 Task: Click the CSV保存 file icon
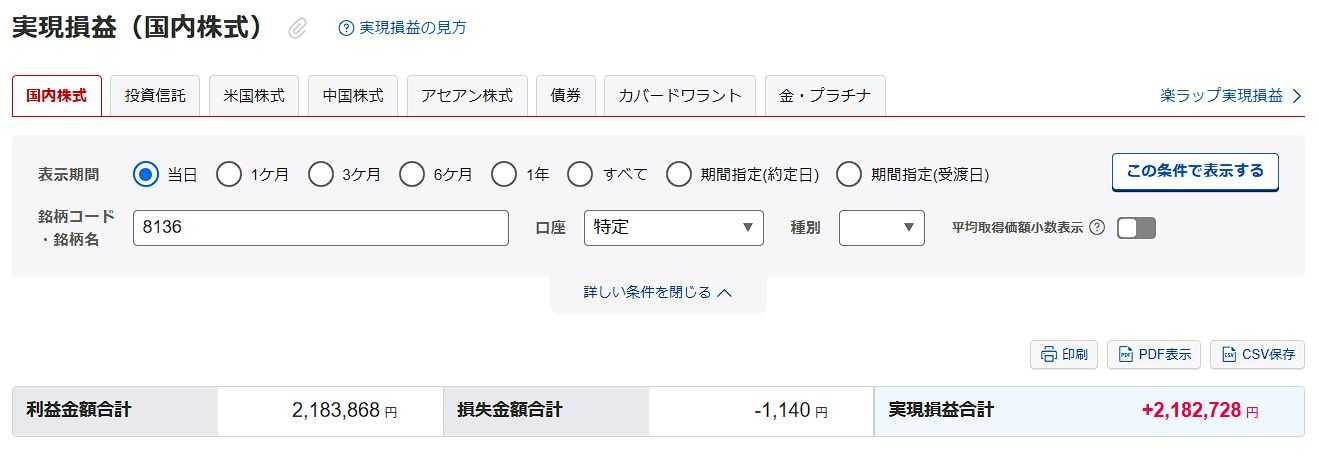(x=1229, y=354)
